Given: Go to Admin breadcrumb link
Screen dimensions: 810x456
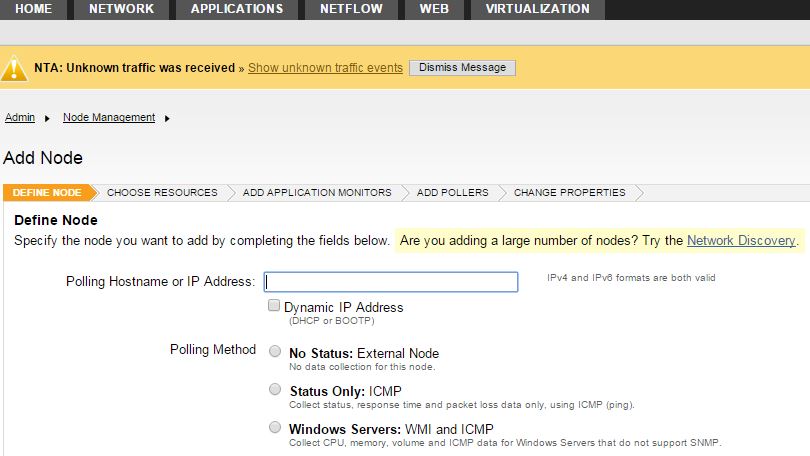Looking at the screenshot, I should 20,117.
